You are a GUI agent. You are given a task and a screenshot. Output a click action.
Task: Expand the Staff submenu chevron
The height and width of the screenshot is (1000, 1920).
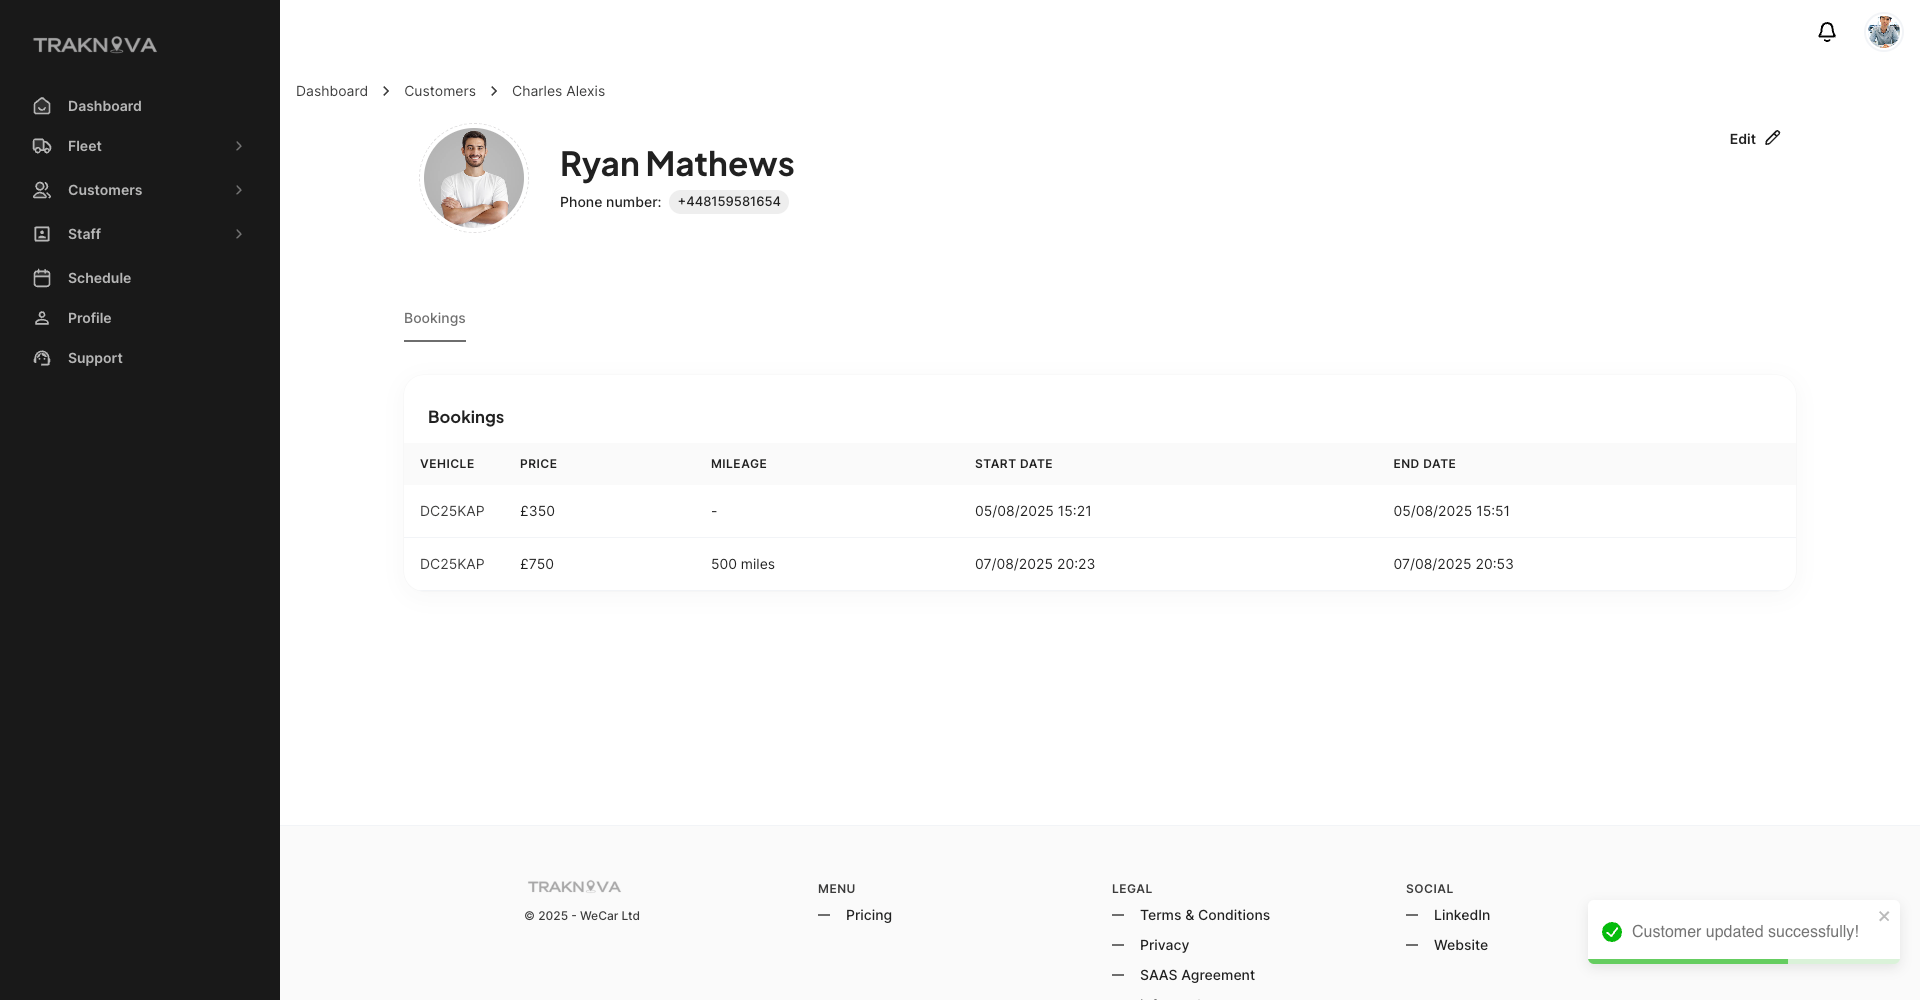tap(239, 234)
